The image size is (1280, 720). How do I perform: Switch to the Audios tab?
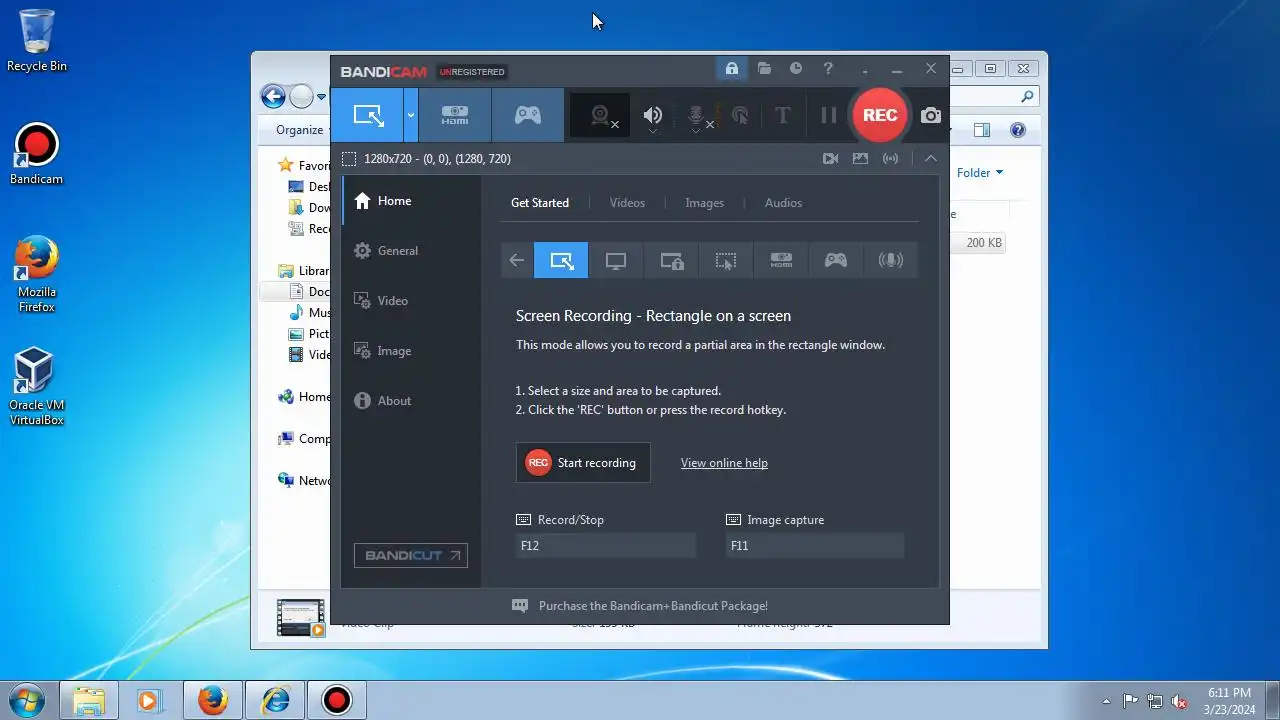[783, 203]
